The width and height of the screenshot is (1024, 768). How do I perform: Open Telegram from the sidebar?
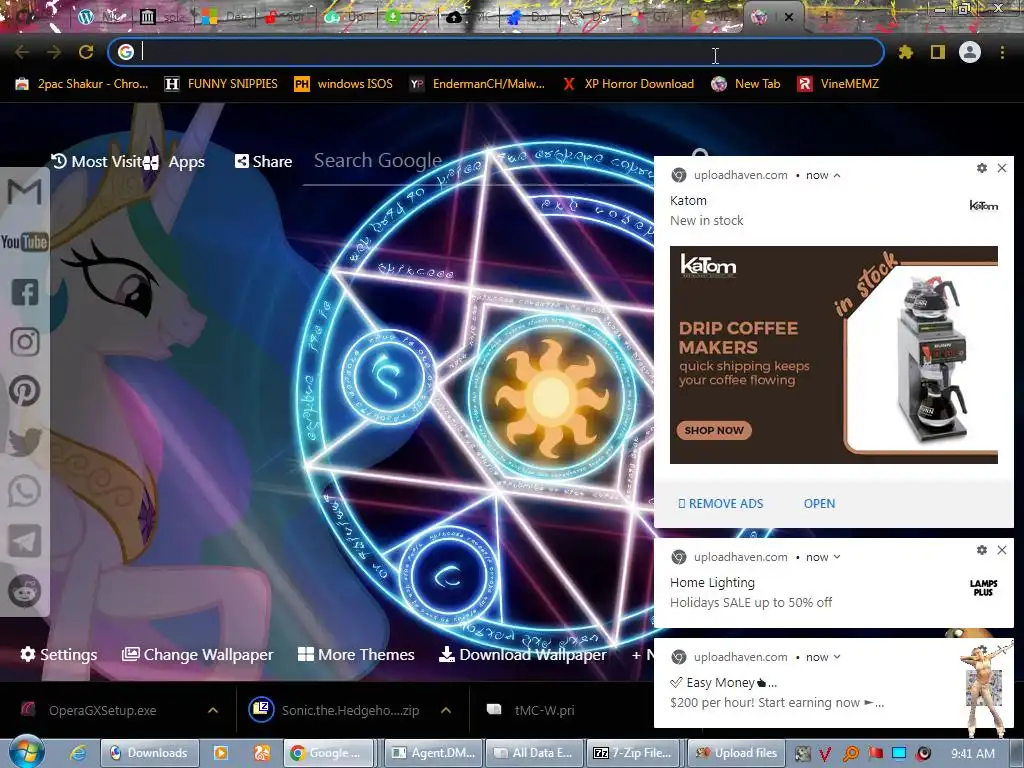click(x=25, y=541)
